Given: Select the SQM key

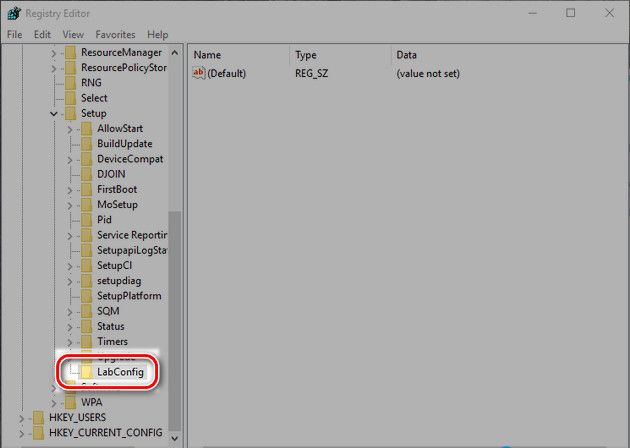Looking at the screenshot, I should point(108,311).
